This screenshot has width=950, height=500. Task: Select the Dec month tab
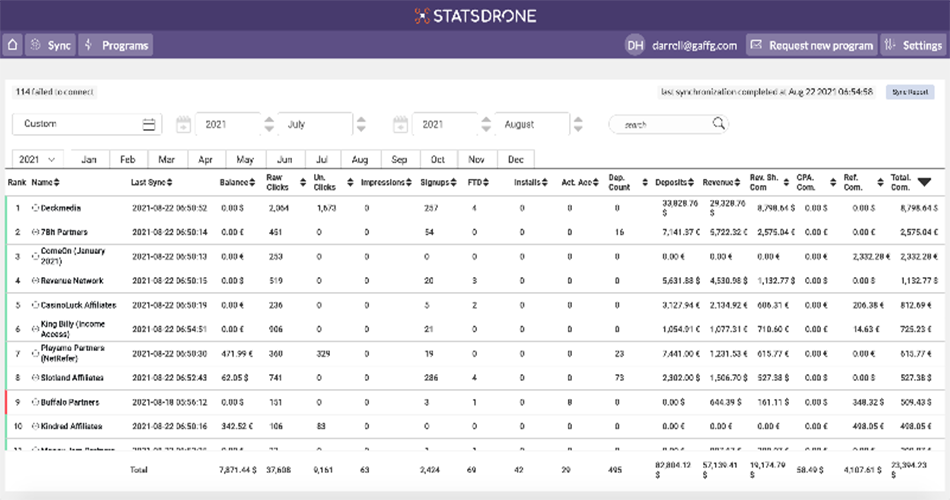(x=515, y=159)
